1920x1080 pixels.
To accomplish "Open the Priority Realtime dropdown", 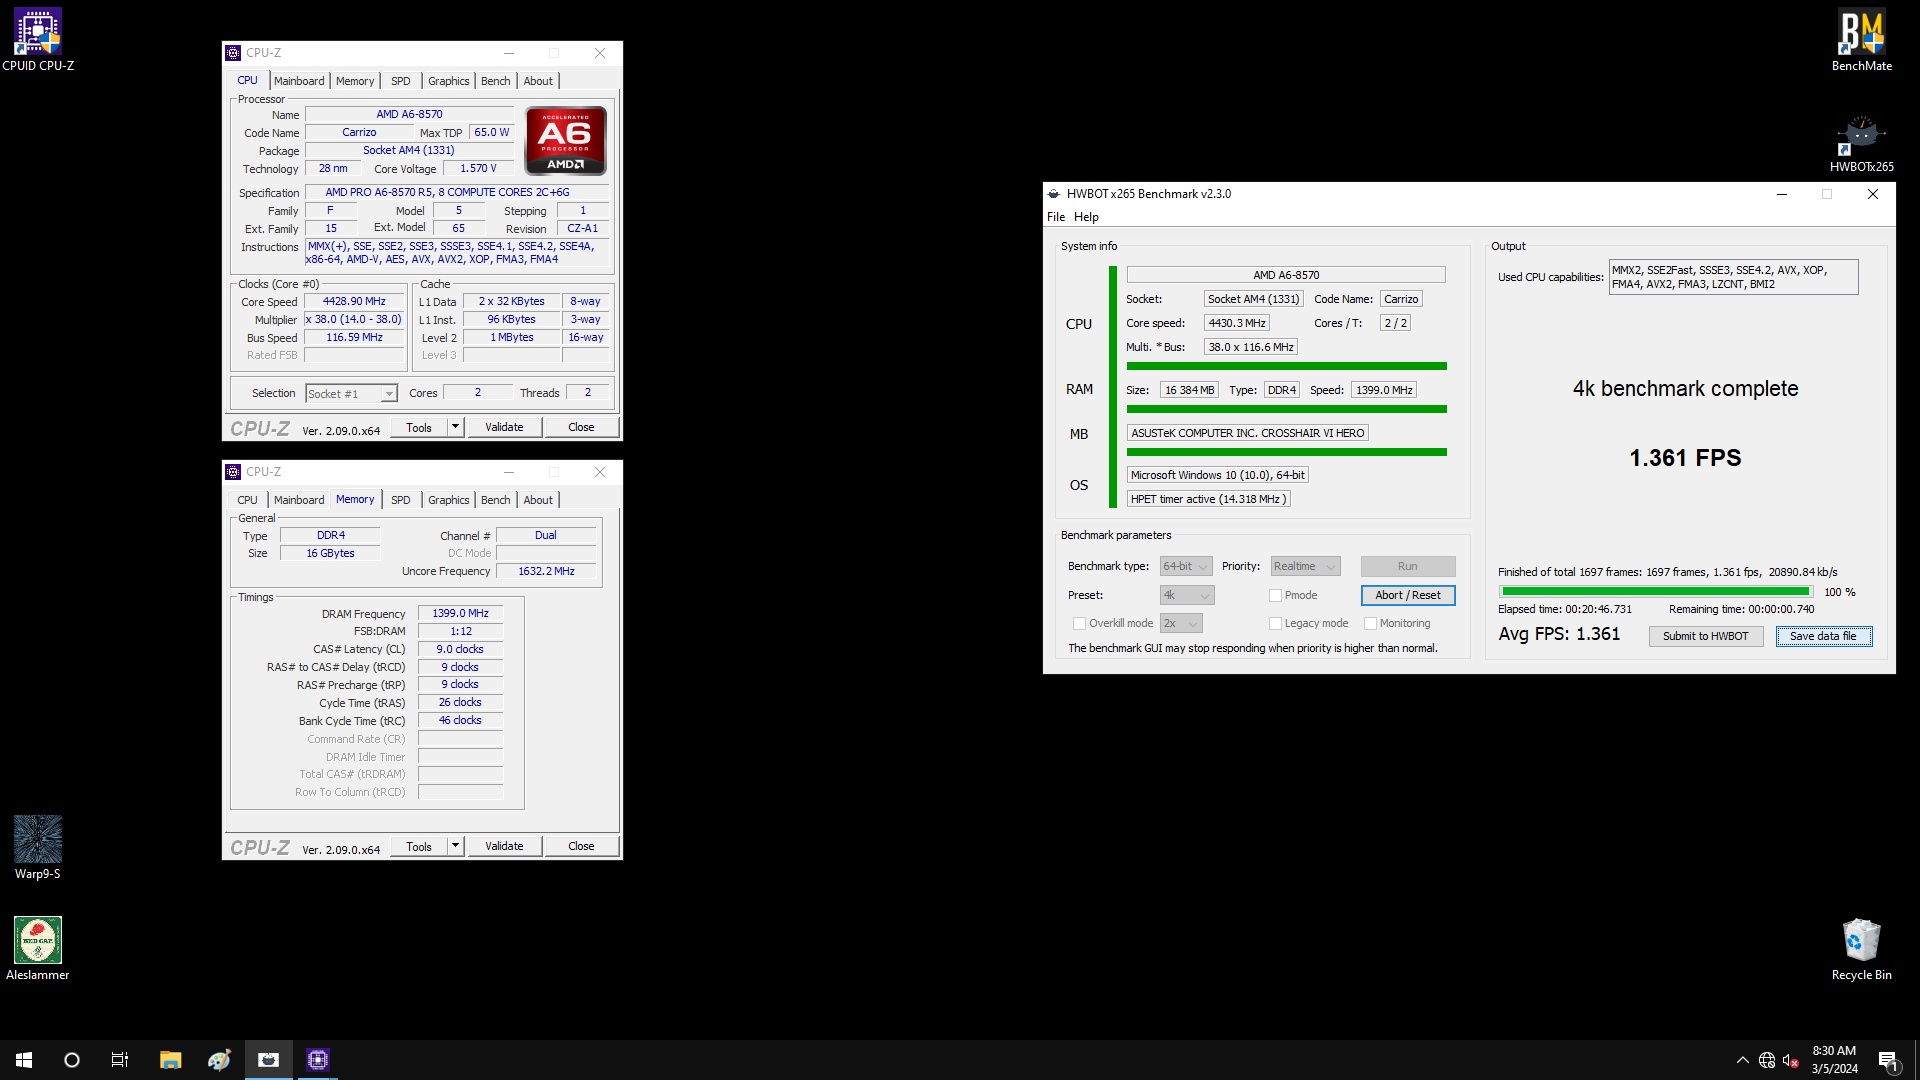I will 1305,566.
